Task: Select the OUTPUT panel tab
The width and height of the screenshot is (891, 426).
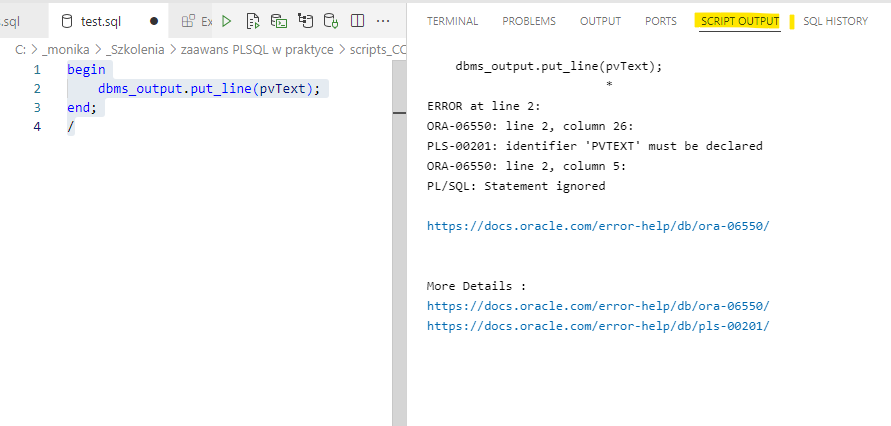Action: pos(600,21)
